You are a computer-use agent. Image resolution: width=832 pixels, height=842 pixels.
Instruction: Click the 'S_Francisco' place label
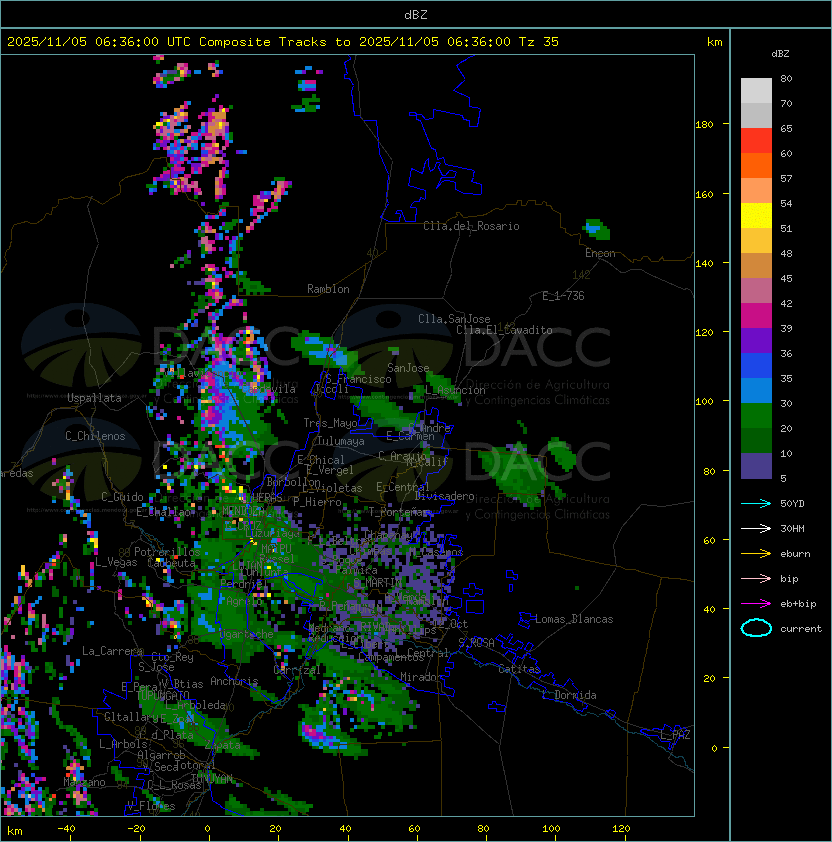coord(358,380)
